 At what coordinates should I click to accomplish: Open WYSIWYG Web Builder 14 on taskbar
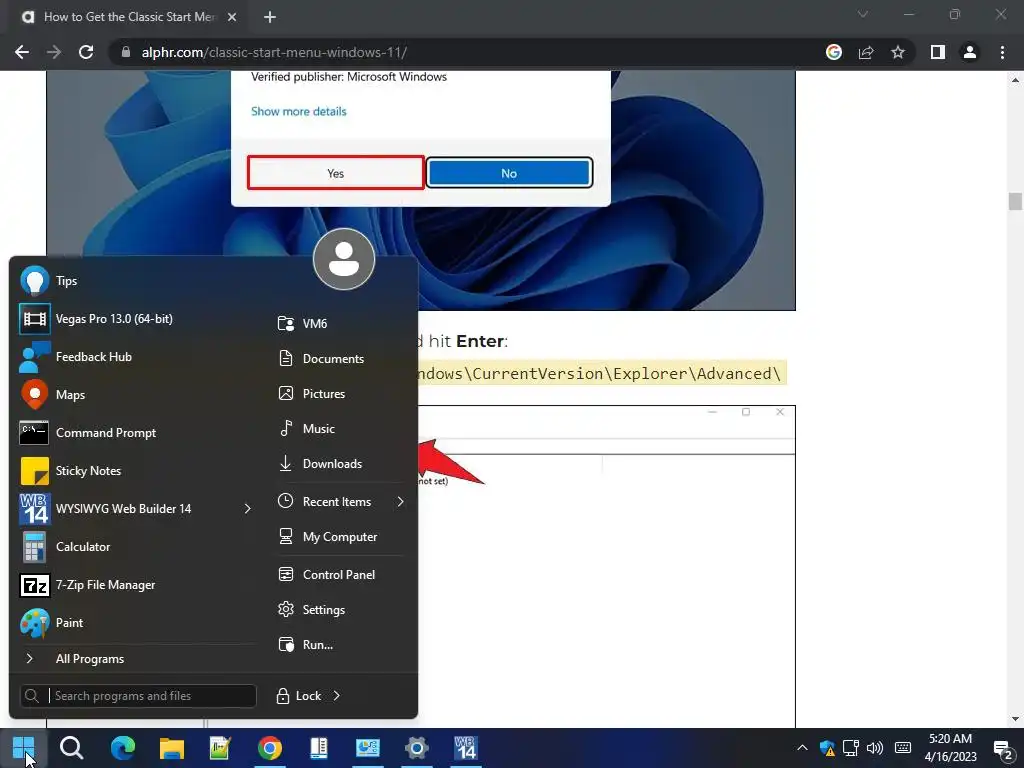(x=466, y=748)
